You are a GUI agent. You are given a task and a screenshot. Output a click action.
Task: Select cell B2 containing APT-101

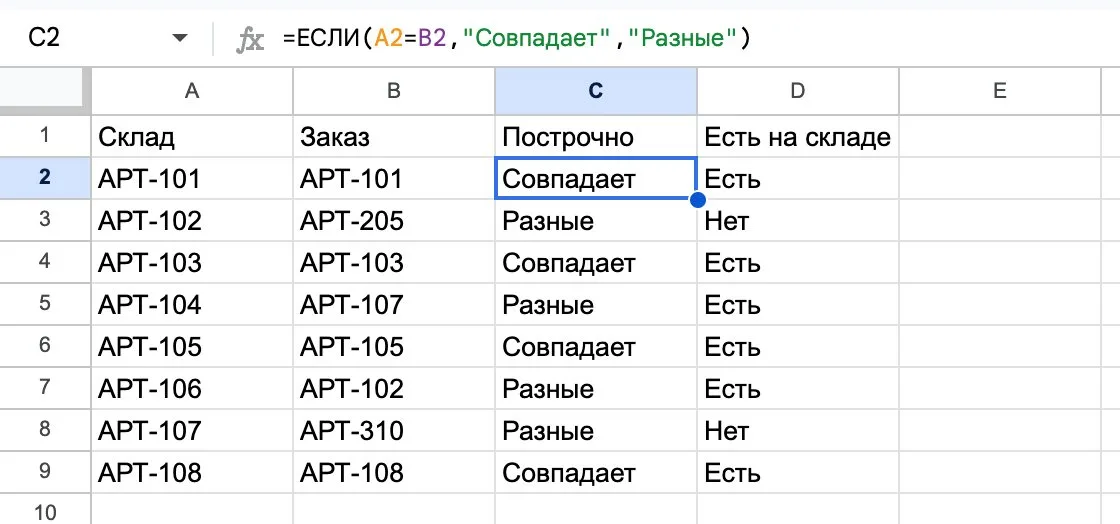[x=394, y=178]
